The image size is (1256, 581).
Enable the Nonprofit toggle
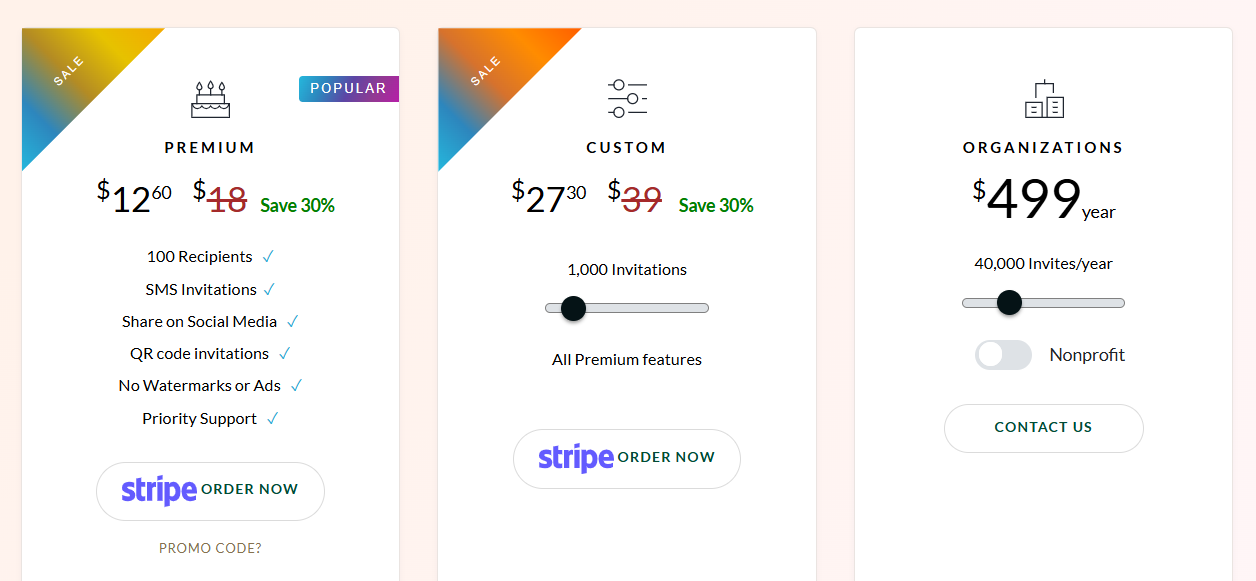[1003, 355]
